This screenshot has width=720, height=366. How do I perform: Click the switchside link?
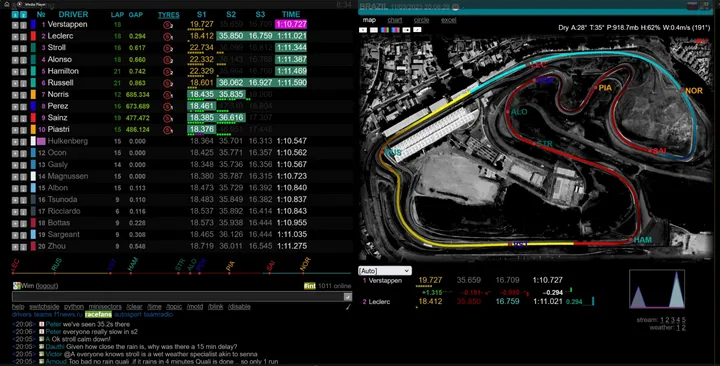click(44, 307)
